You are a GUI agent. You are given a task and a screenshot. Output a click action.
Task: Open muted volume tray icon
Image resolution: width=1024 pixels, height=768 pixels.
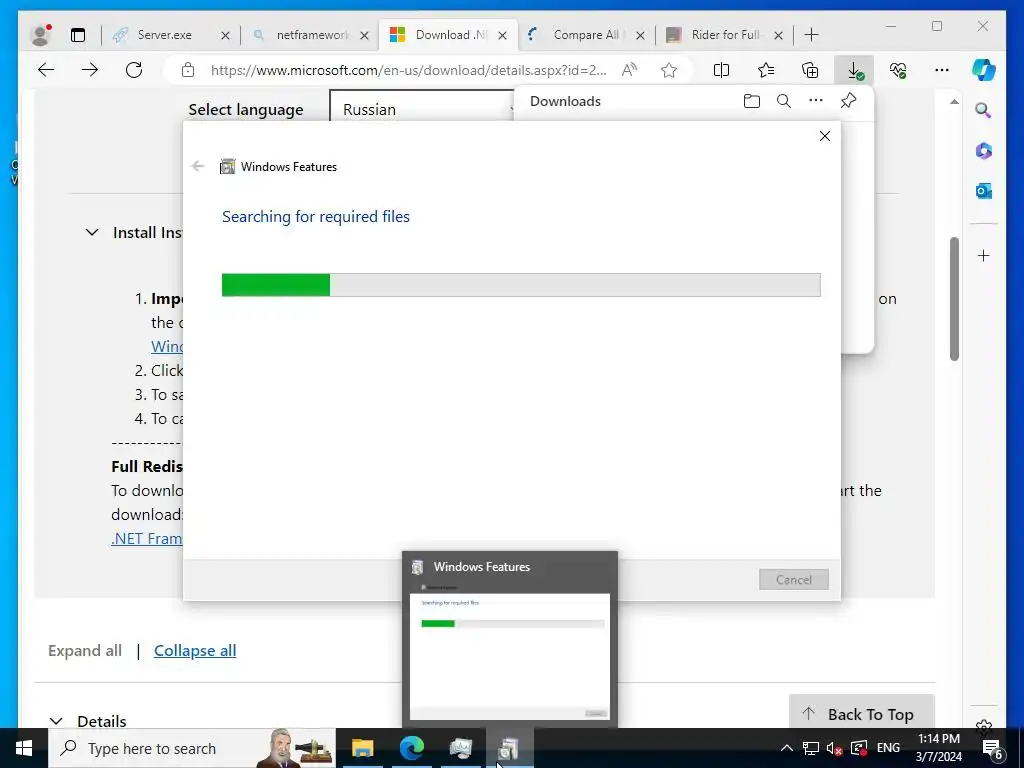tap(834, 748)
